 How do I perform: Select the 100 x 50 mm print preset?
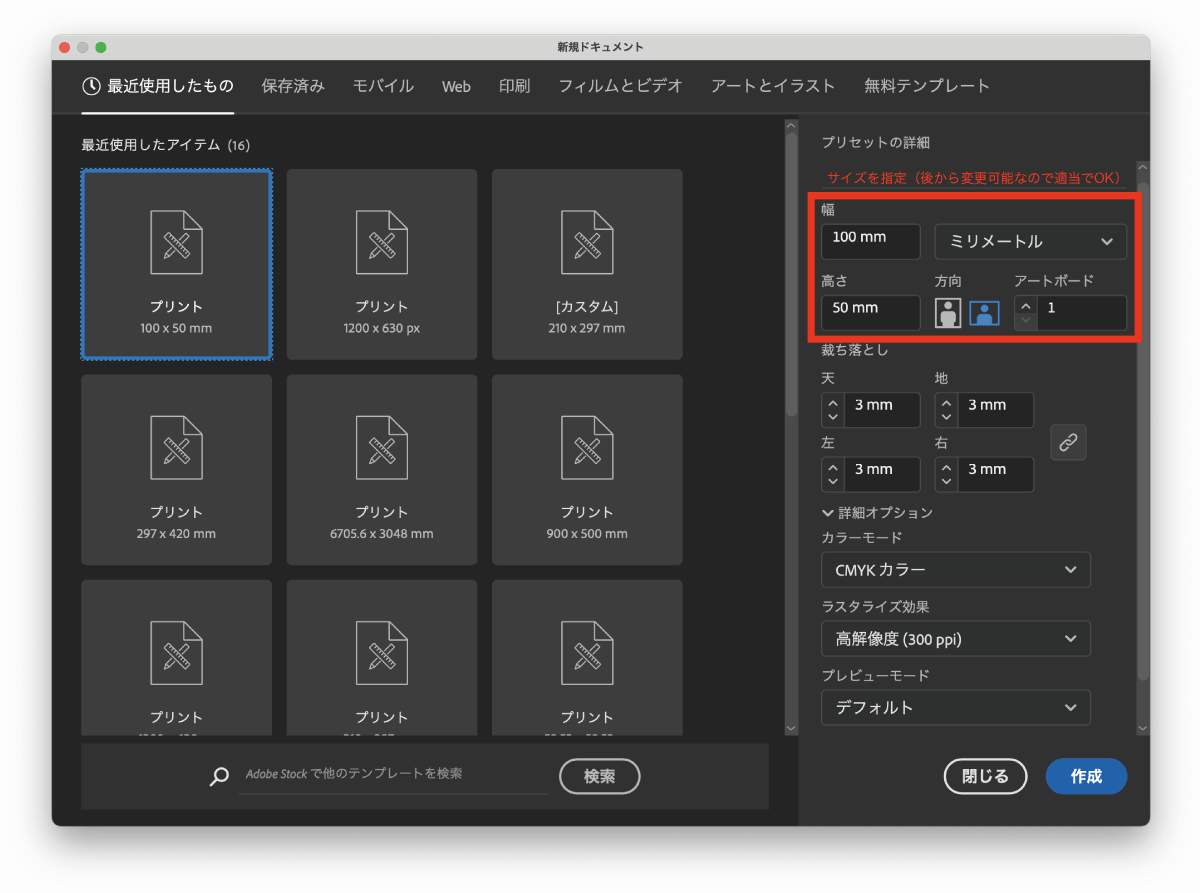click(x=177, y=264)
